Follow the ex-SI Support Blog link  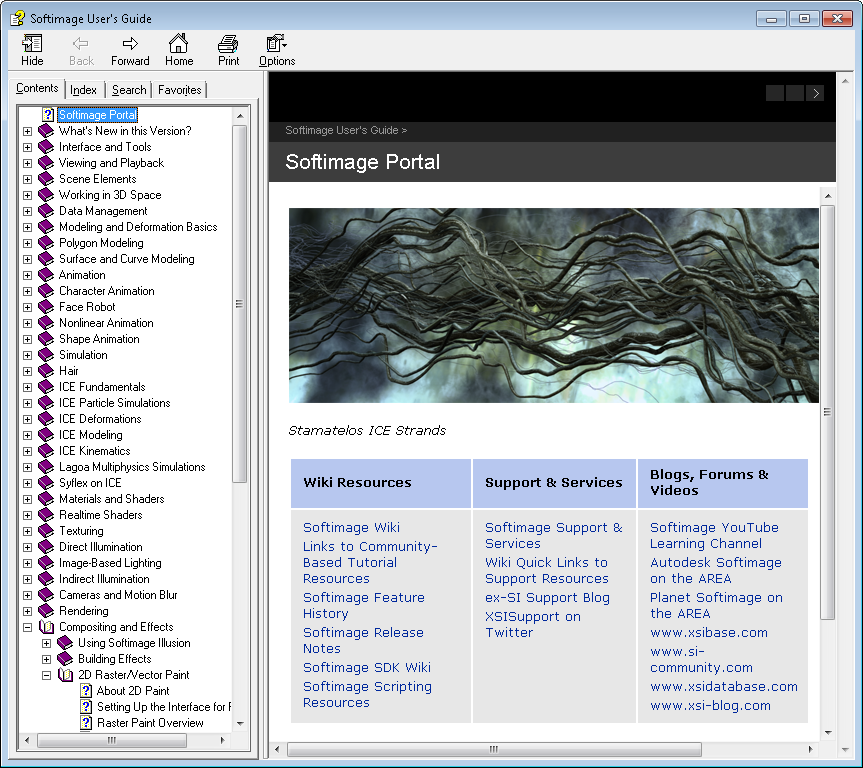tap(547, 597)
